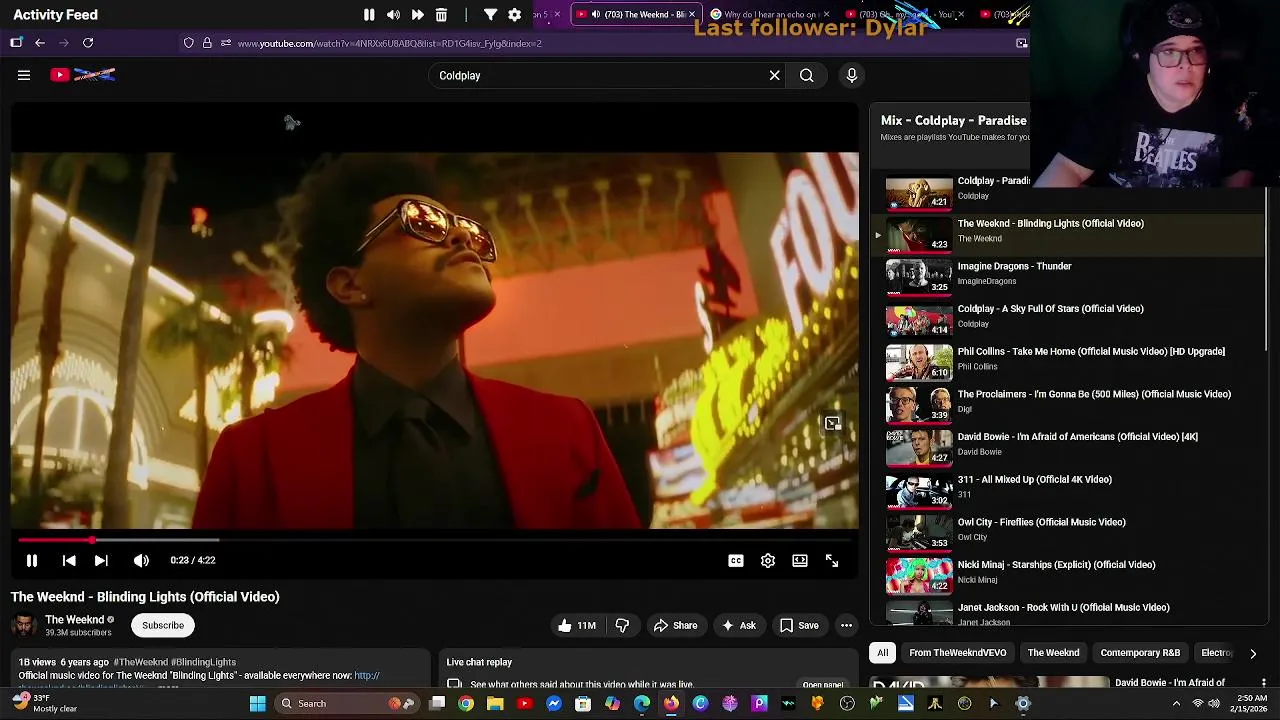Play Owl City - Fireflies video
Screen dimensions: 1280x720
(x=1067, y=532)
